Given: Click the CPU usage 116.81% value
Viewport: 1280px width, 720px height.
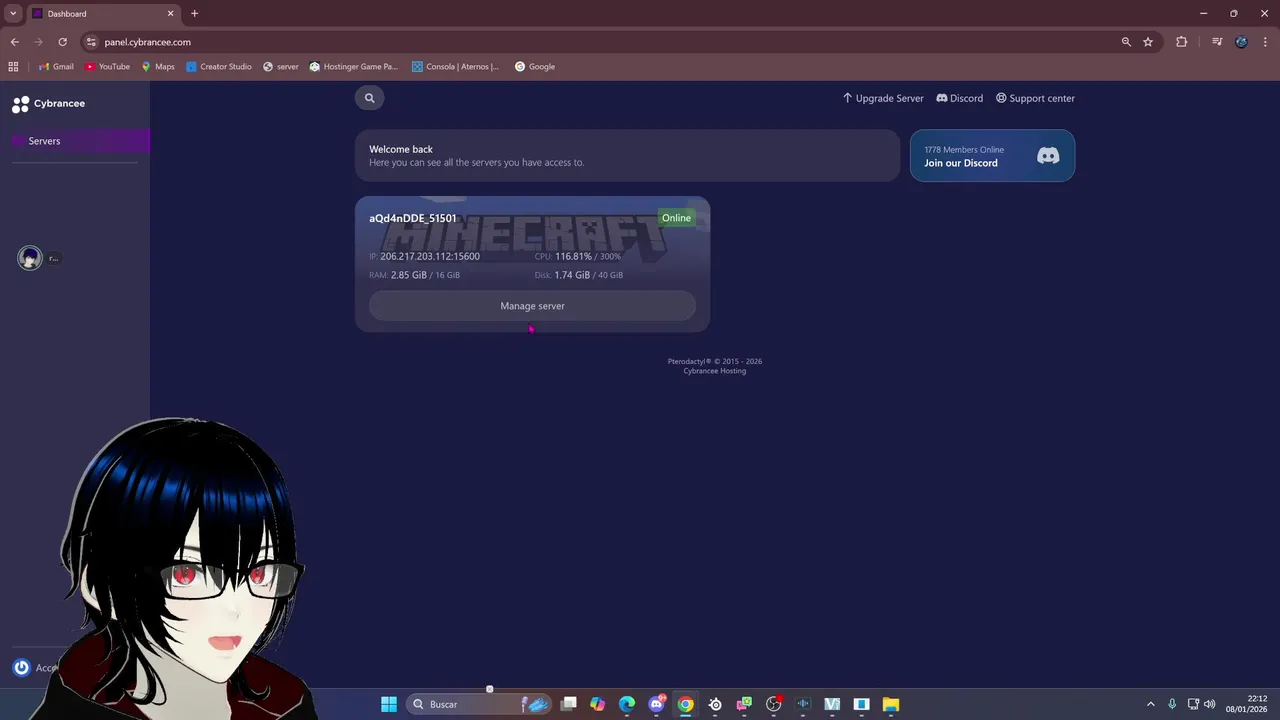Looking at the screenshot, I should 573,256.
